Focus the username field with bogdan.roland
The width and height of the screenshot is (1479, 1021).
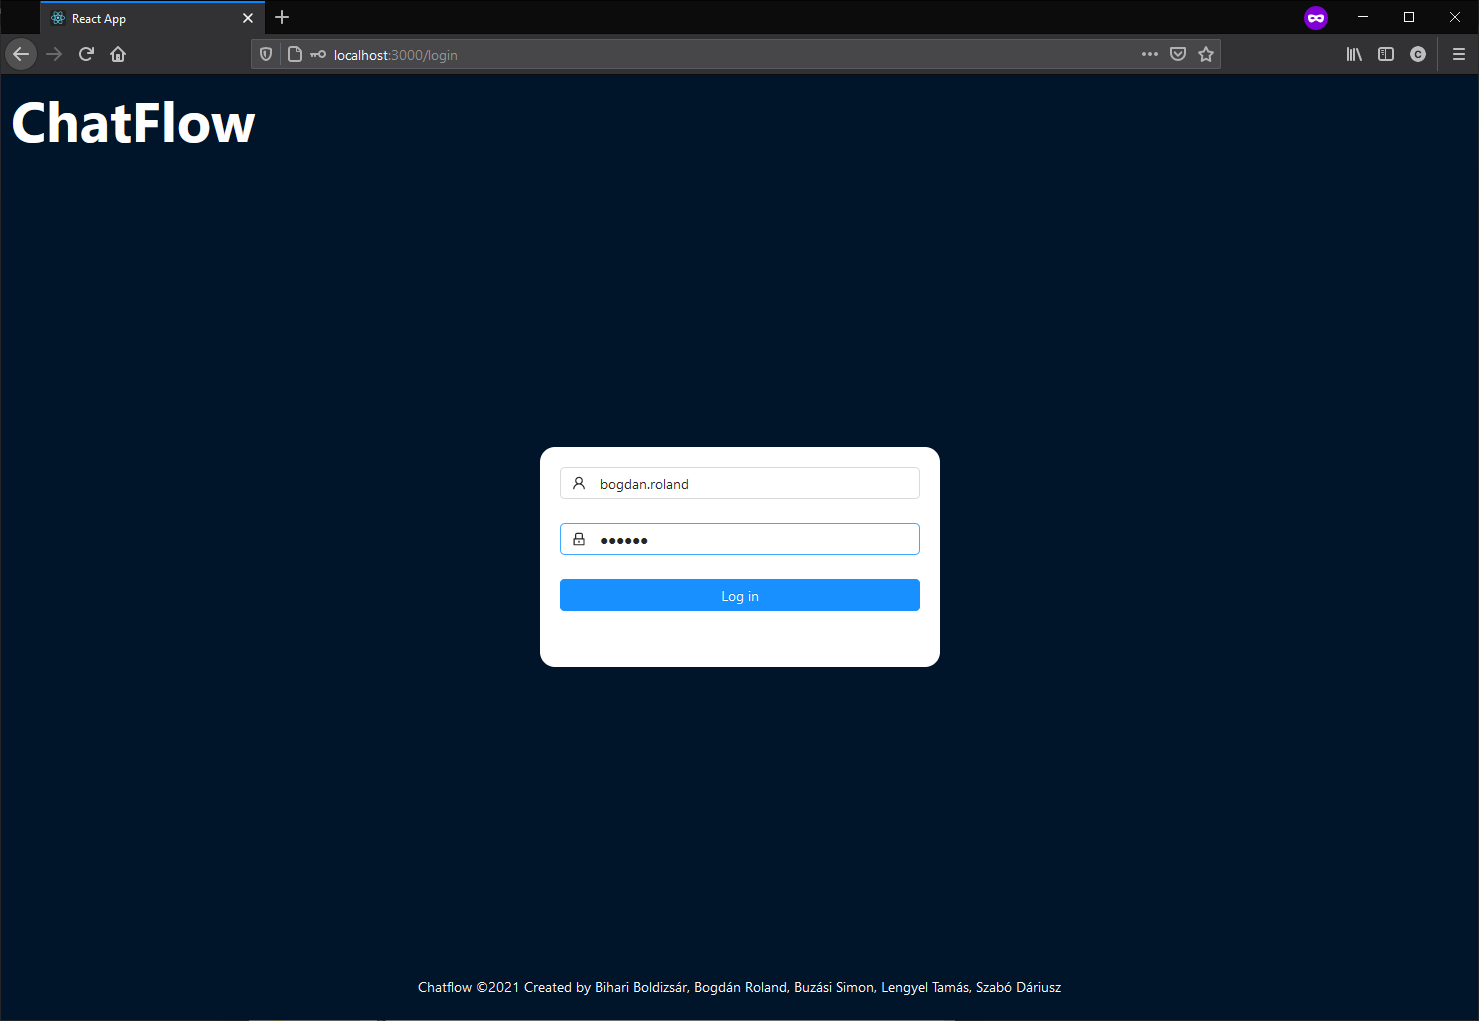click(740, 483)
